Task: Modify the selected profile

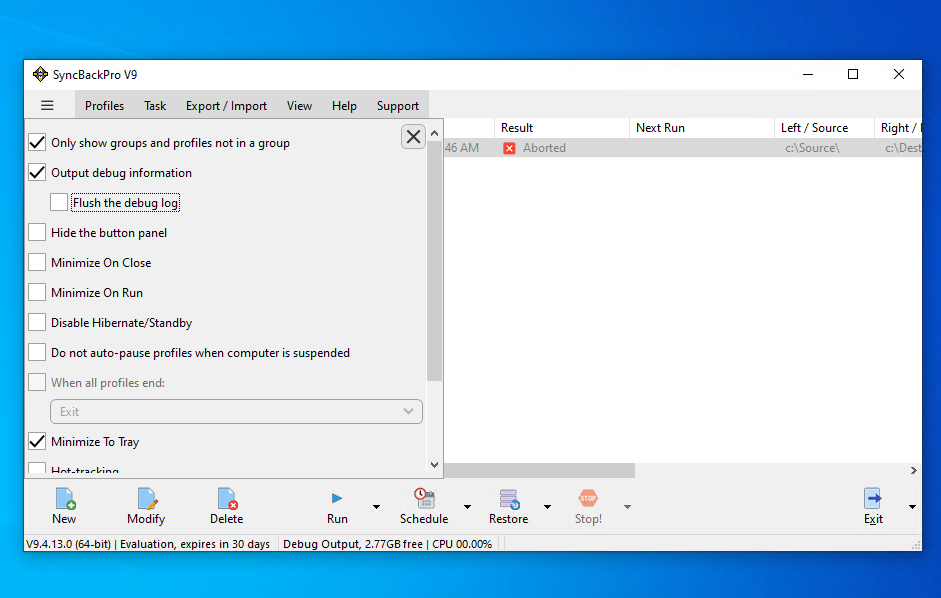Action: click(146, 507)
